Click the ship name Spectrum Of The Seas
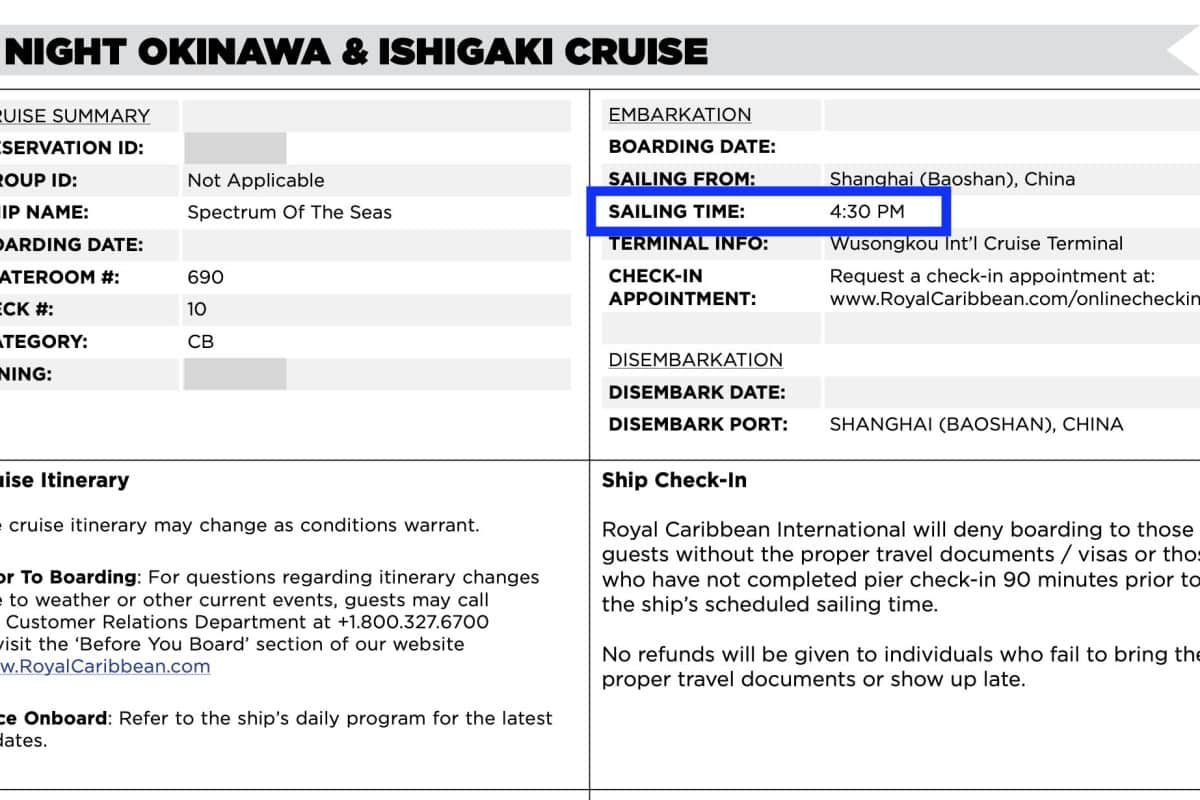 click(289, 212)
